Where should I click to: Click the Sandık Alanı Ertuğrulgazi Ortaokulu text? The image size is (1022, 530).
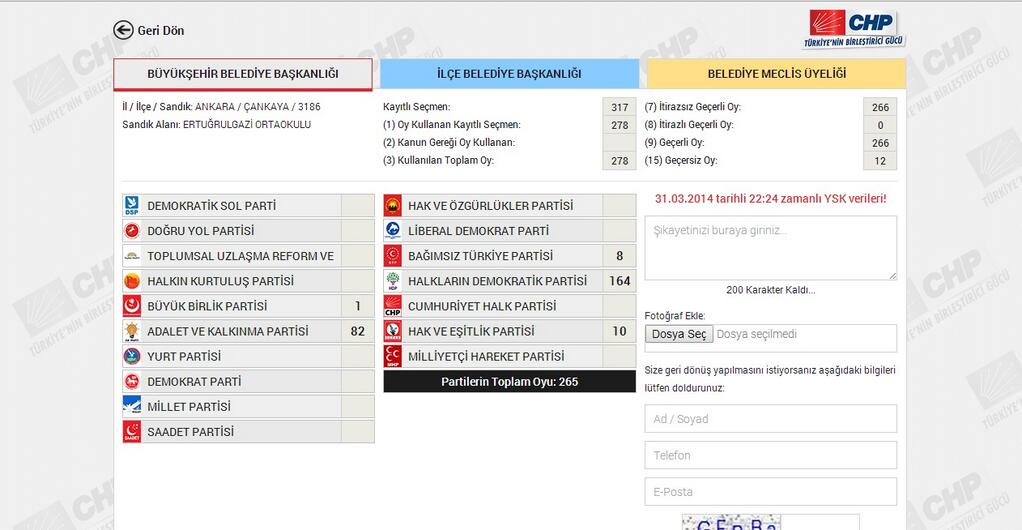click(216, 125)
